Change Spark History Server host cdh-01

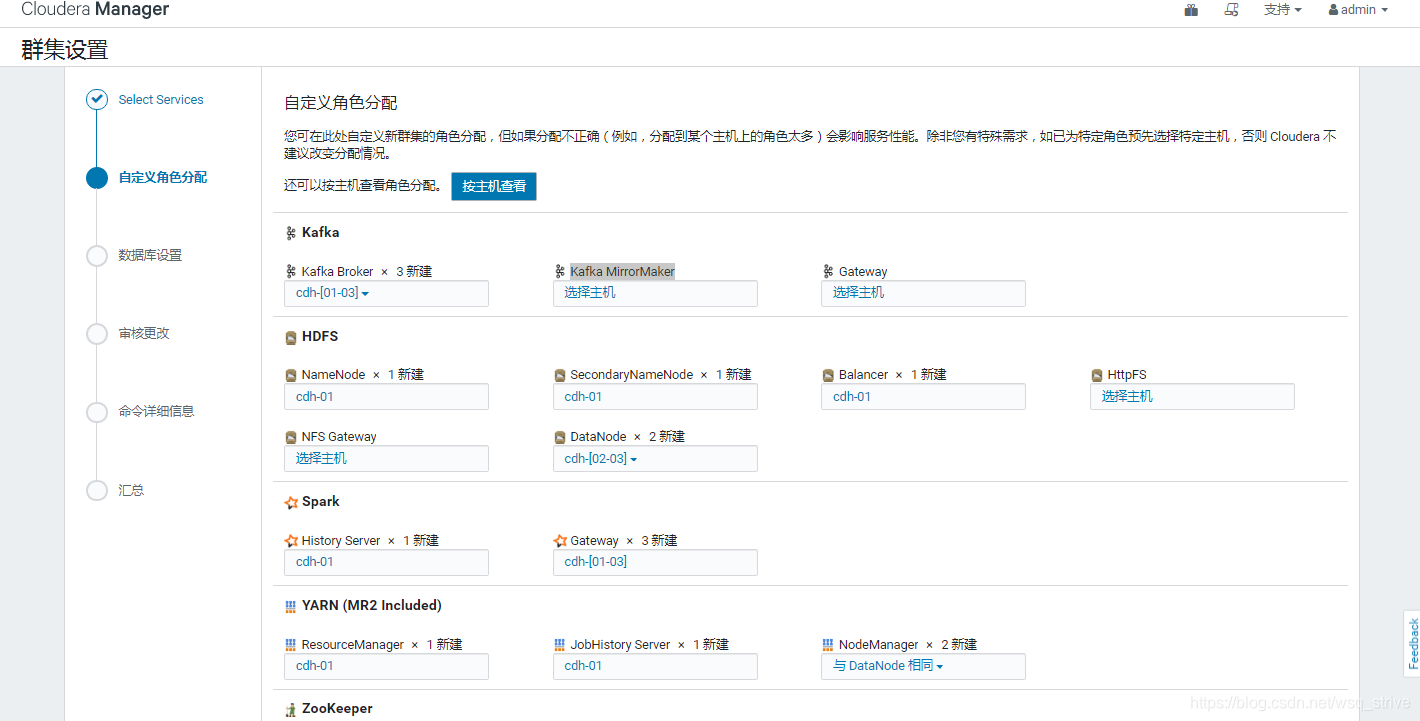click(386, 562)
